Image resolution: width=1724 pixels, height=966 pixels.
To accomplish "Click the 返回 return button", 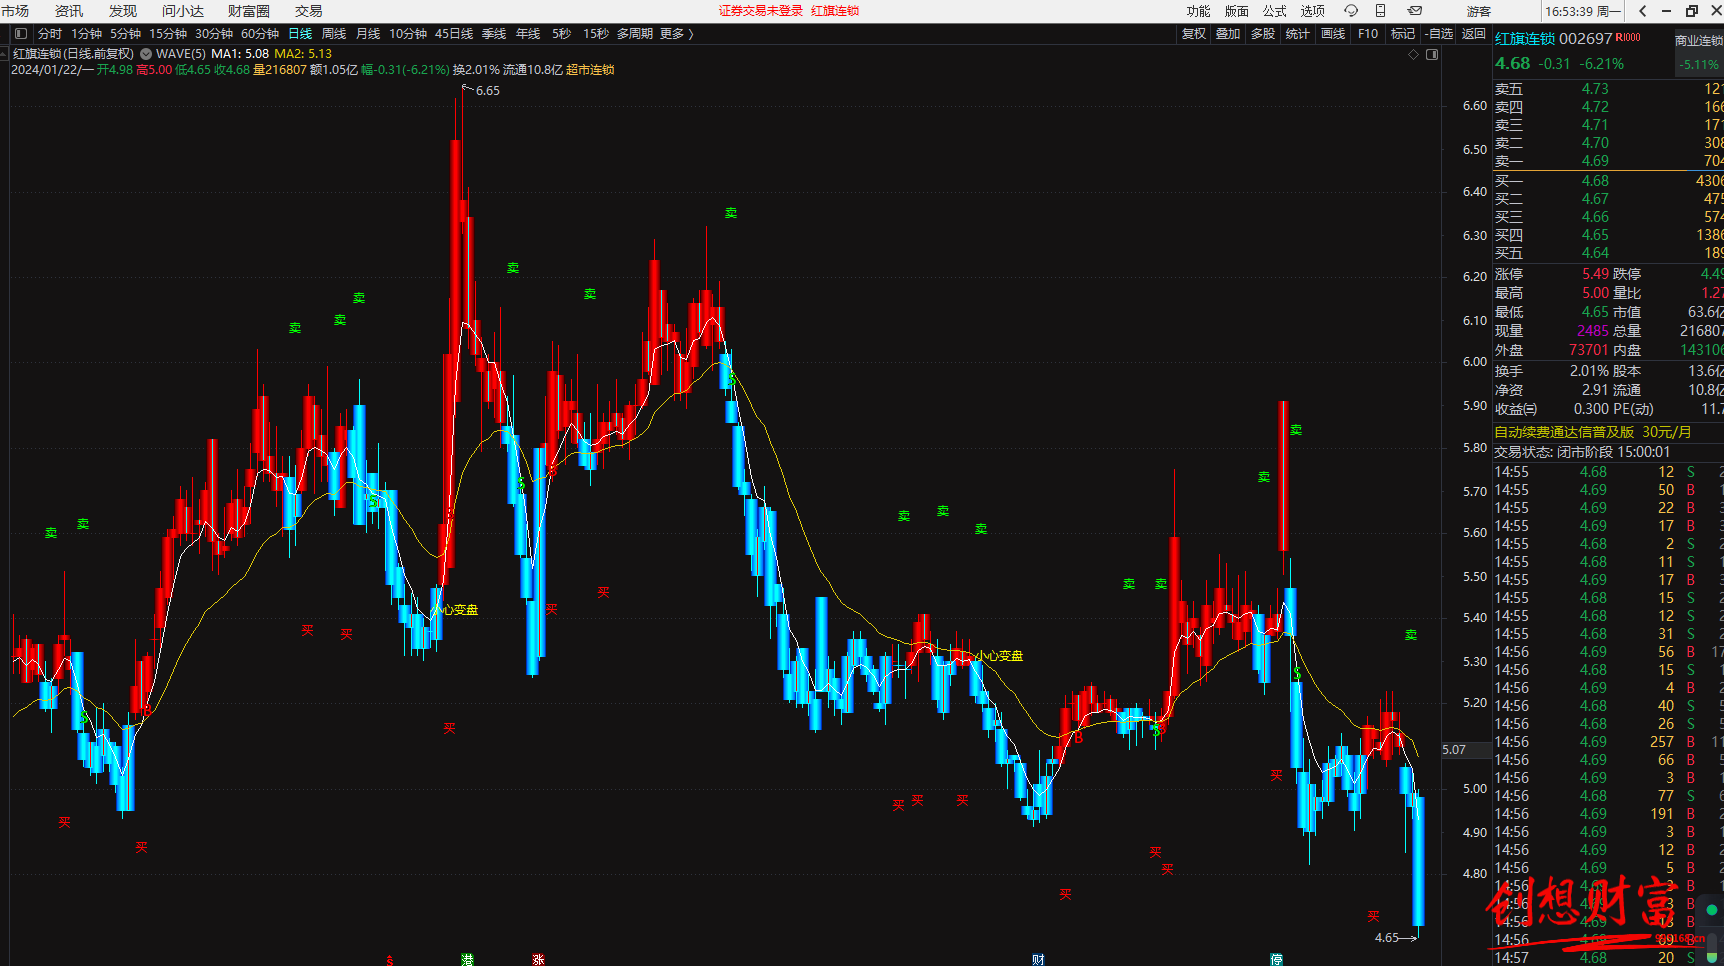I will pos(1474,34).
